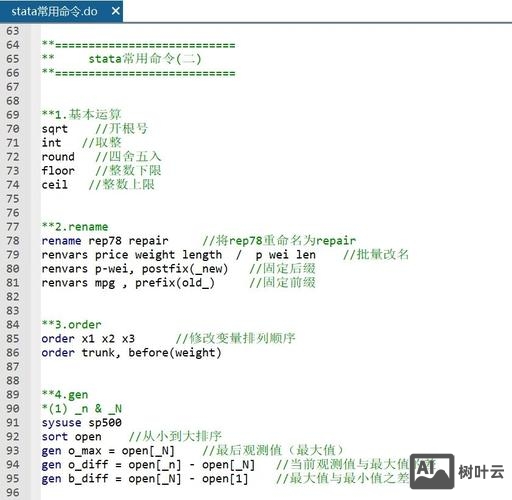Click the //从小到大排序 comment
The image size is (512, 500).
[x=175, y=437]
